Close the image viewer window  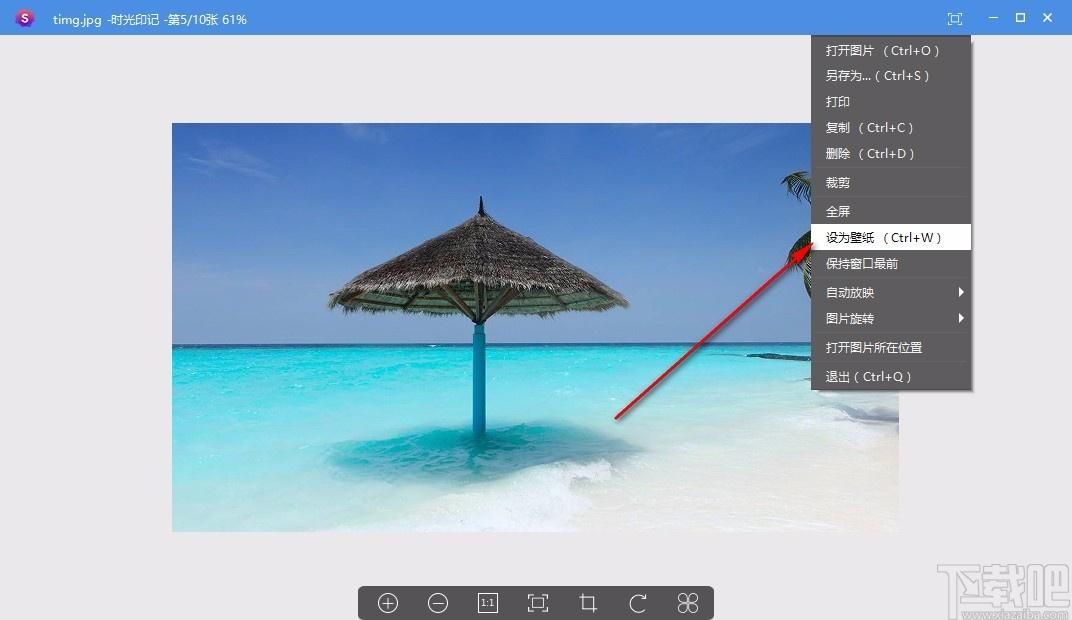point(1047,18)
